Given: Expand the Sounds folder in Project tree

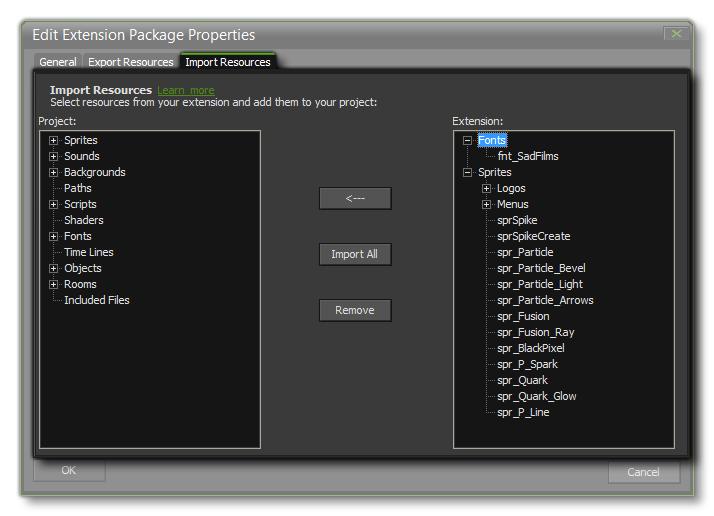Looking at the screenshot, I should pyautogui.click(x=53, y=157).
